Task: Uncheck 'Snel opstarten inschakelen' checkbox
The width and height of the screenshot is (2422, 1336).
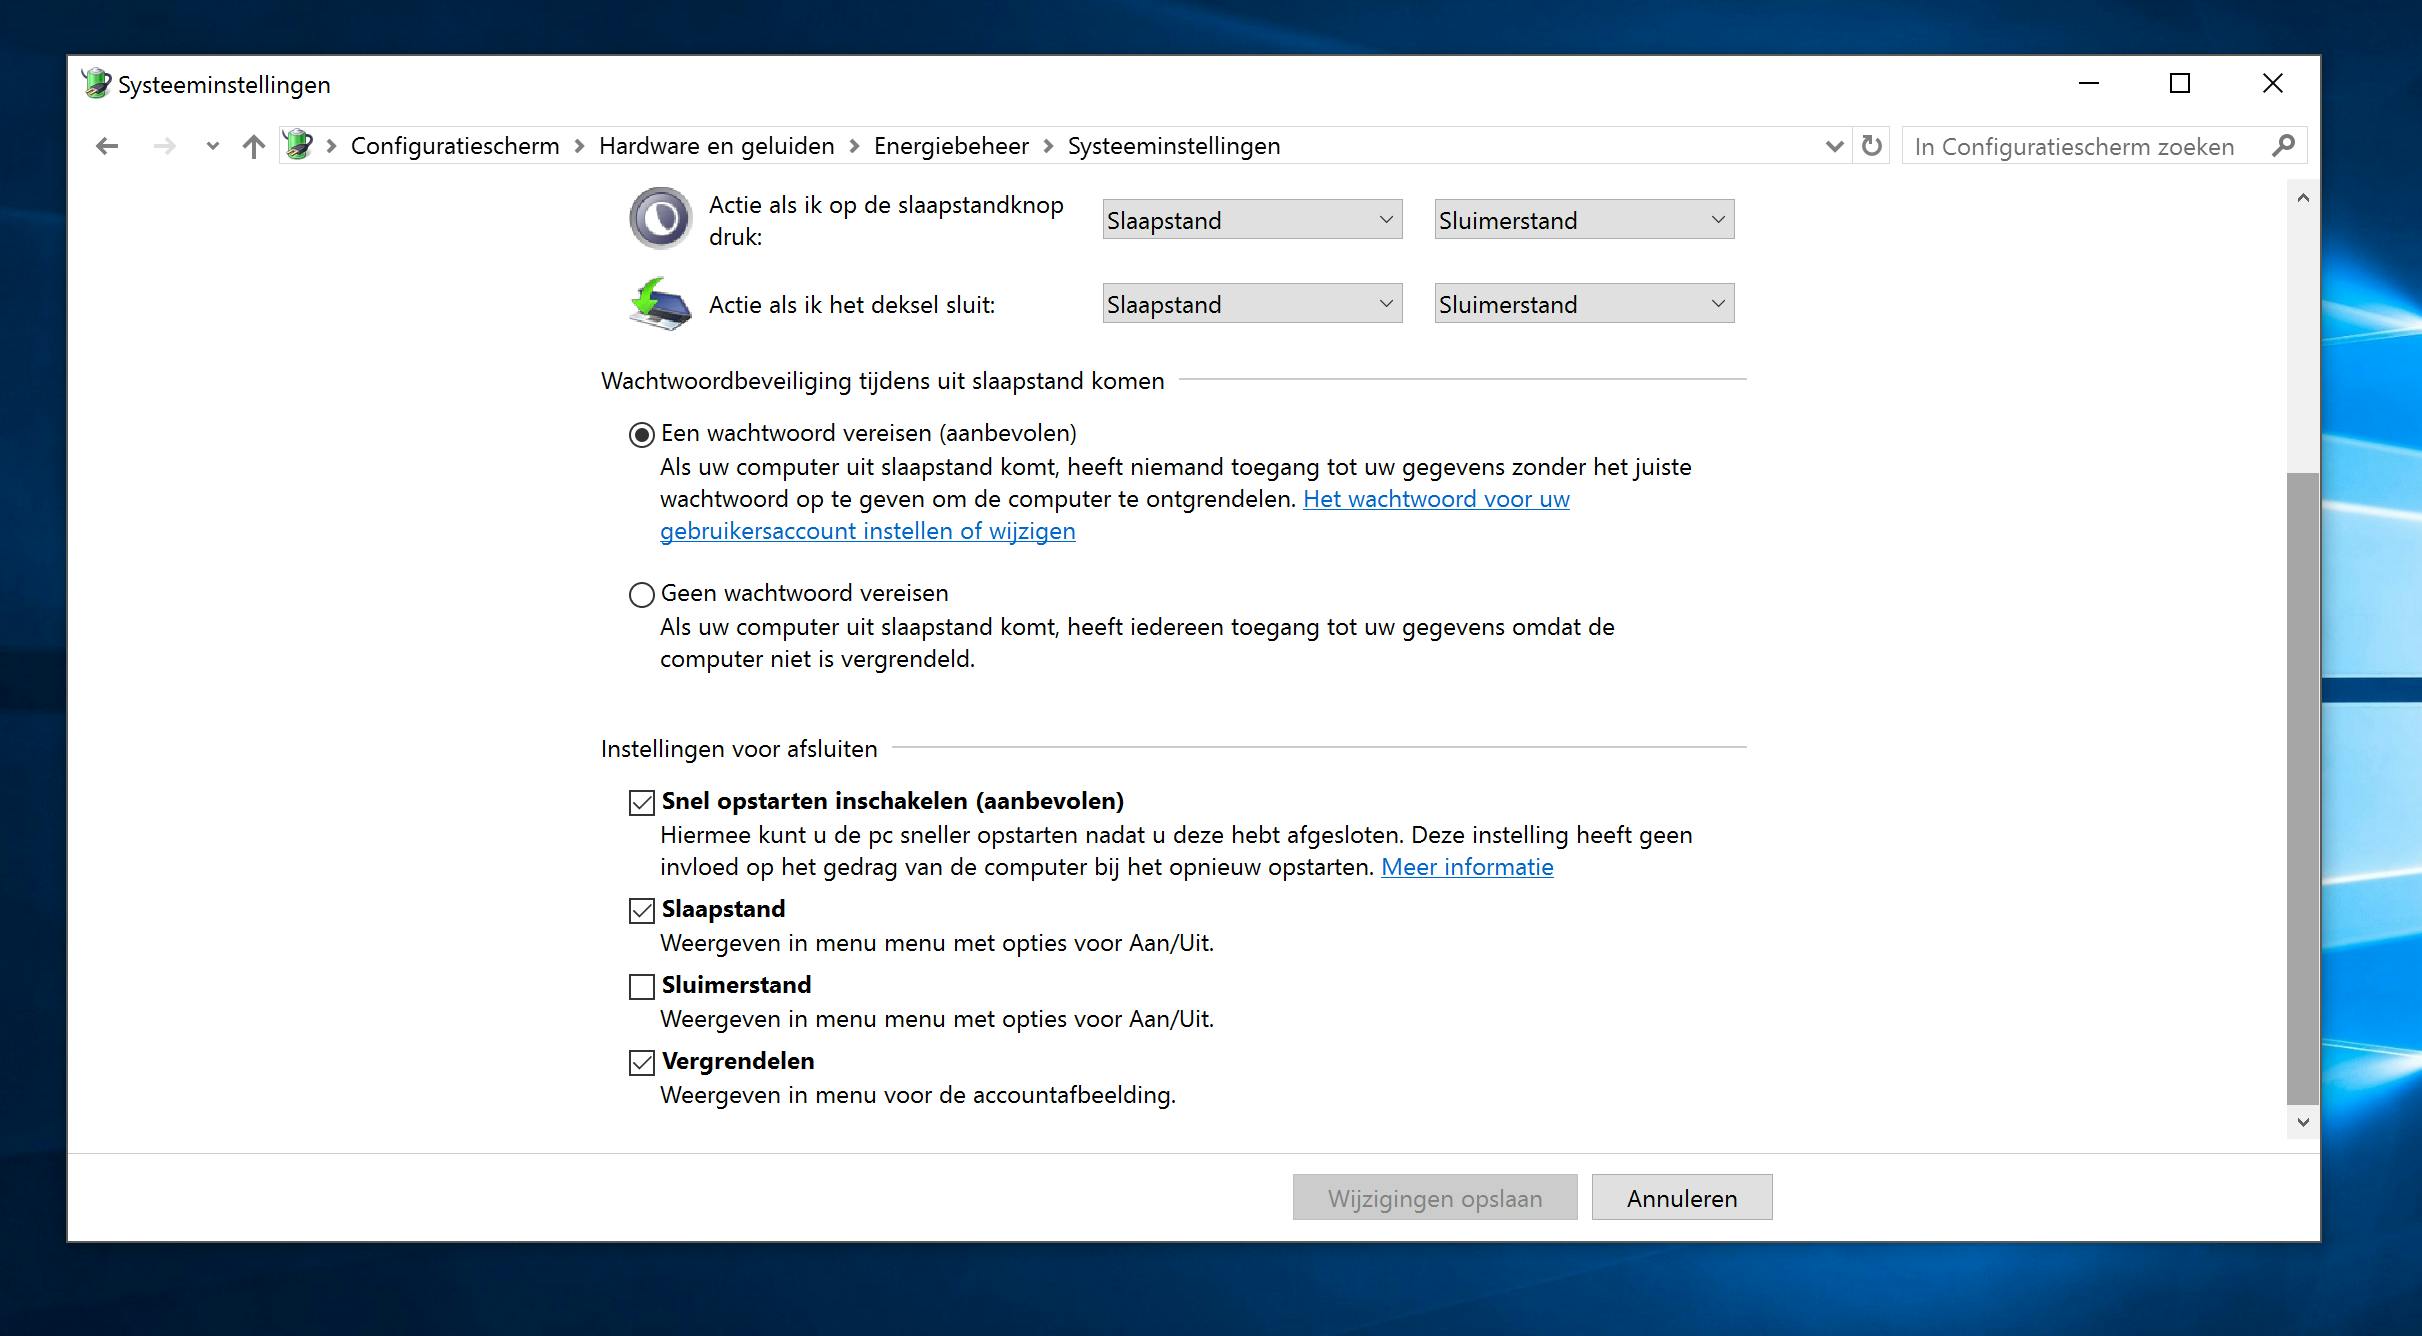Action: [x=642, y=803]
